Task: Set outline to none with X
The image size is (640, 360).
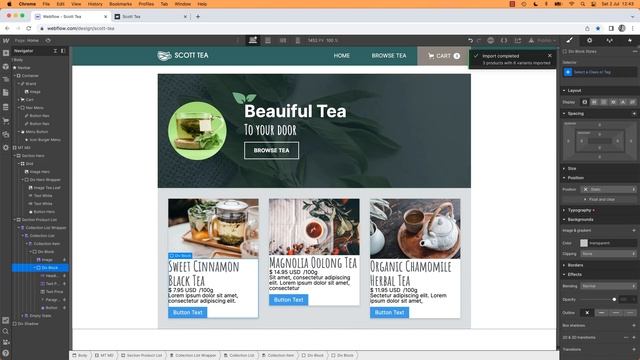Action: point(587,313)
